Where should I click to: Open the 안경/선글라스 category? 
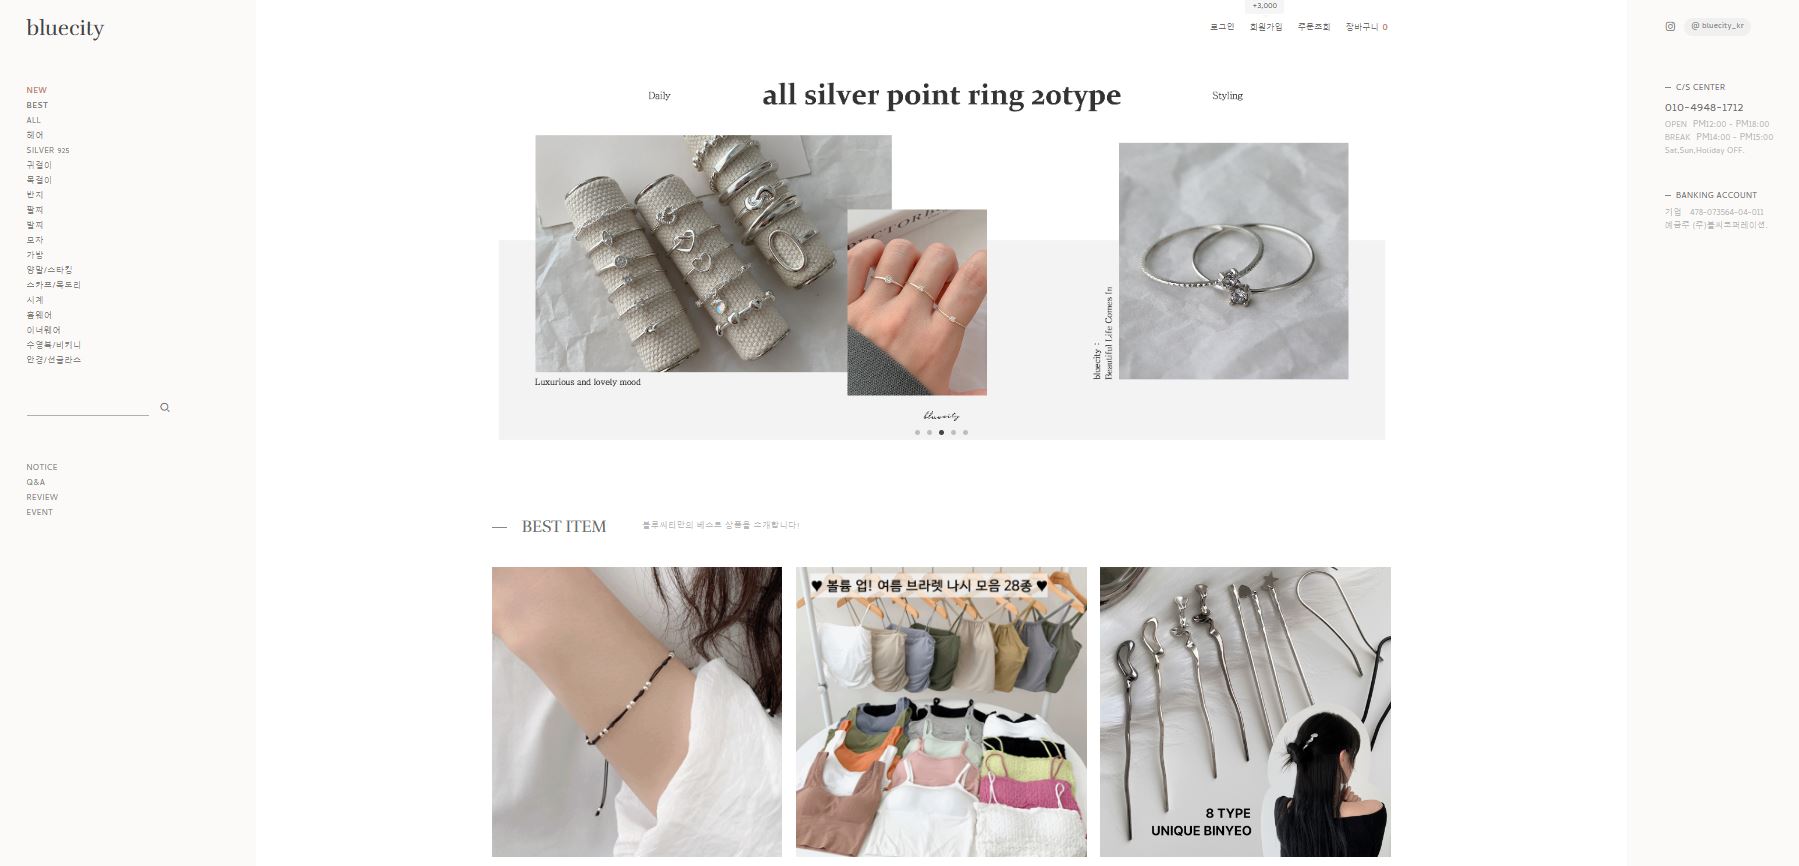click(x=54, y=360)
